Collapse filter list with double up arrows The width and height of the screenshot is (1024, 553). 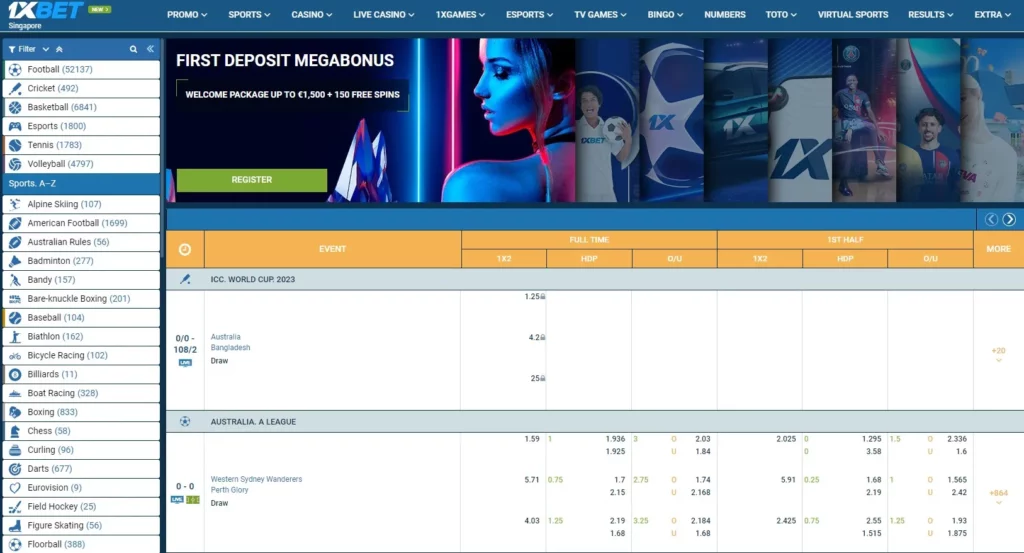tap(59, 49)
